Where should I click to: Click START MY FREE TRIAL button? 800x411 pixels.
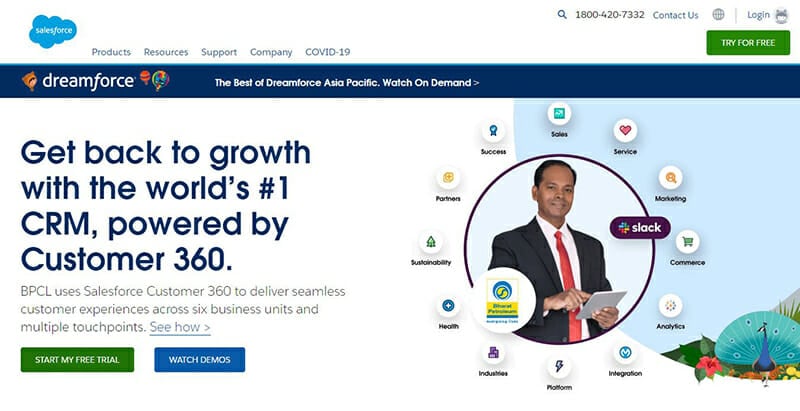pos(77,359)
